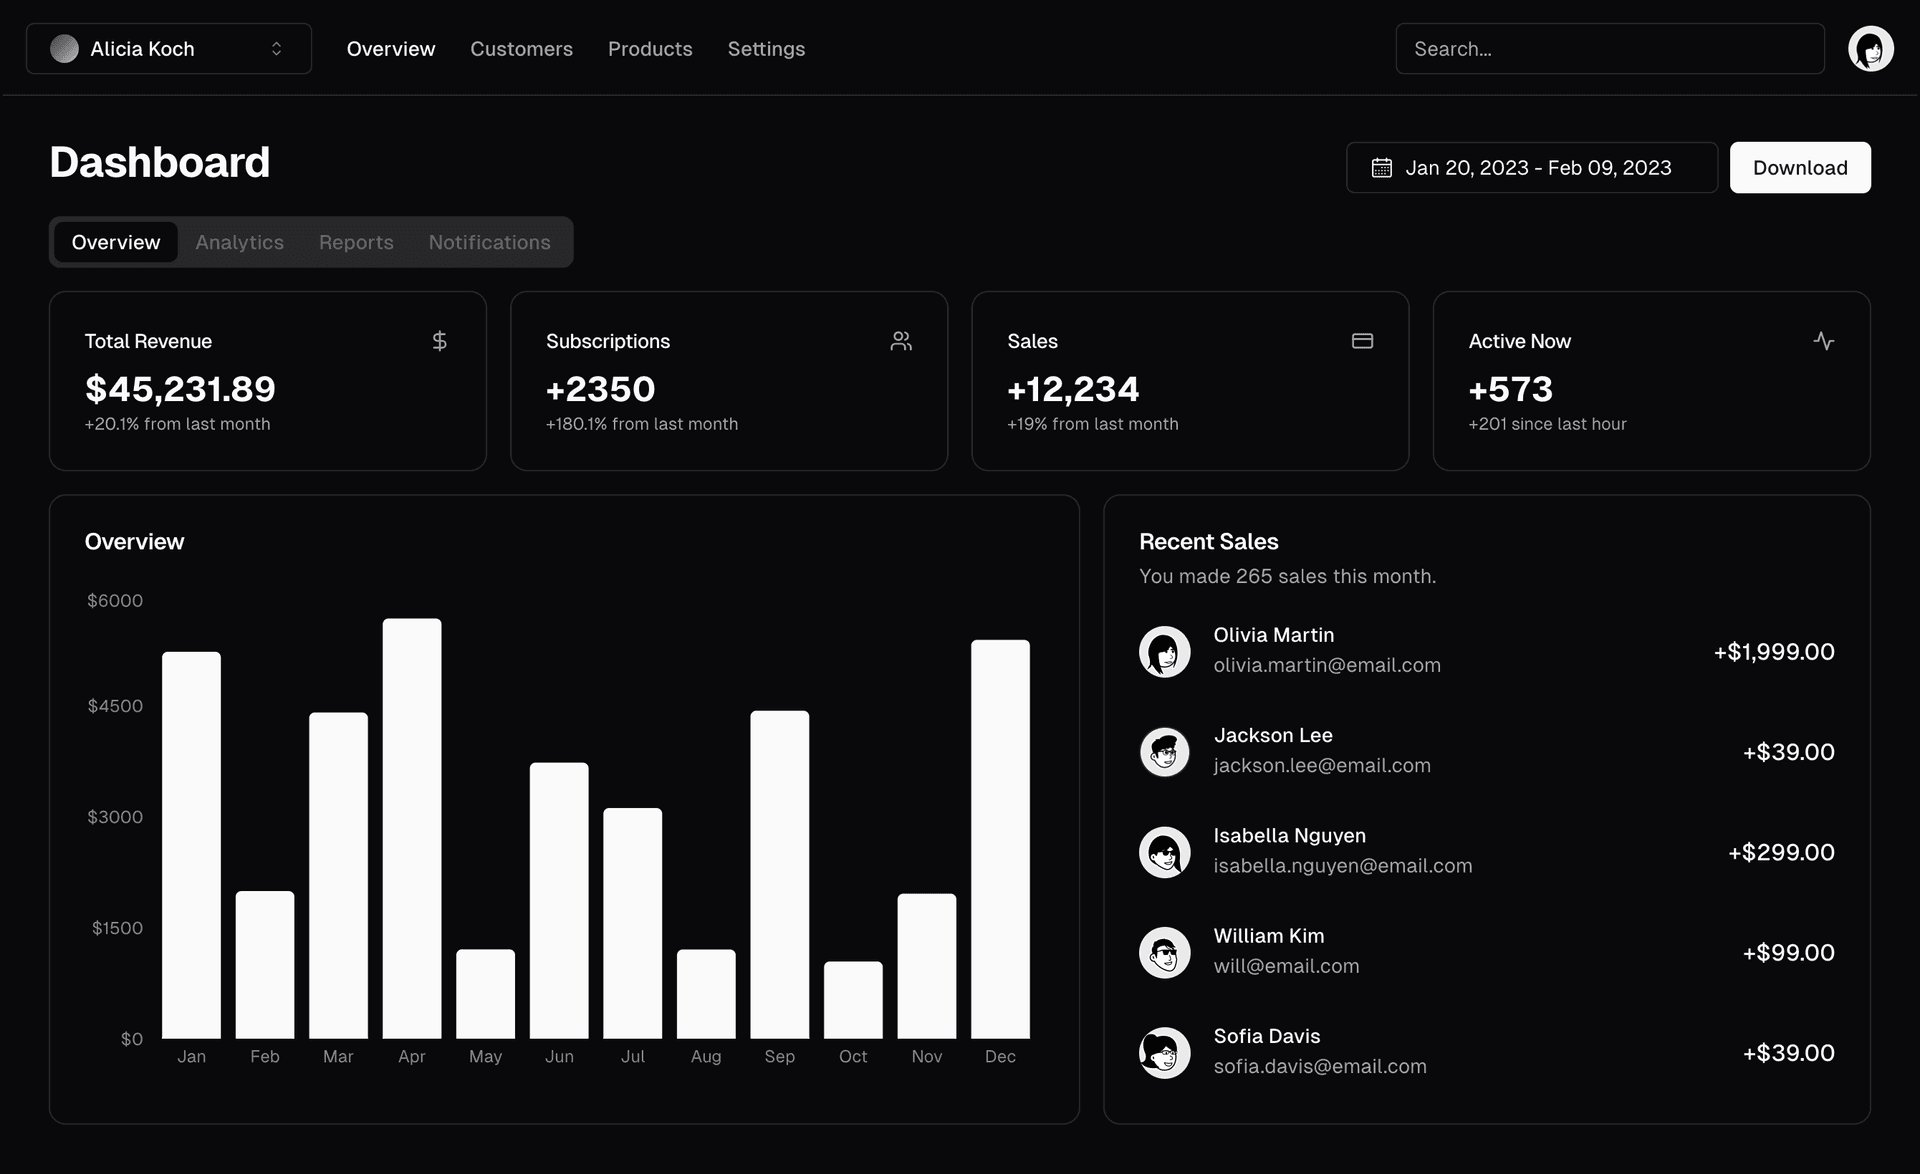Open the date range picker dropdown

click(1532, 167)
